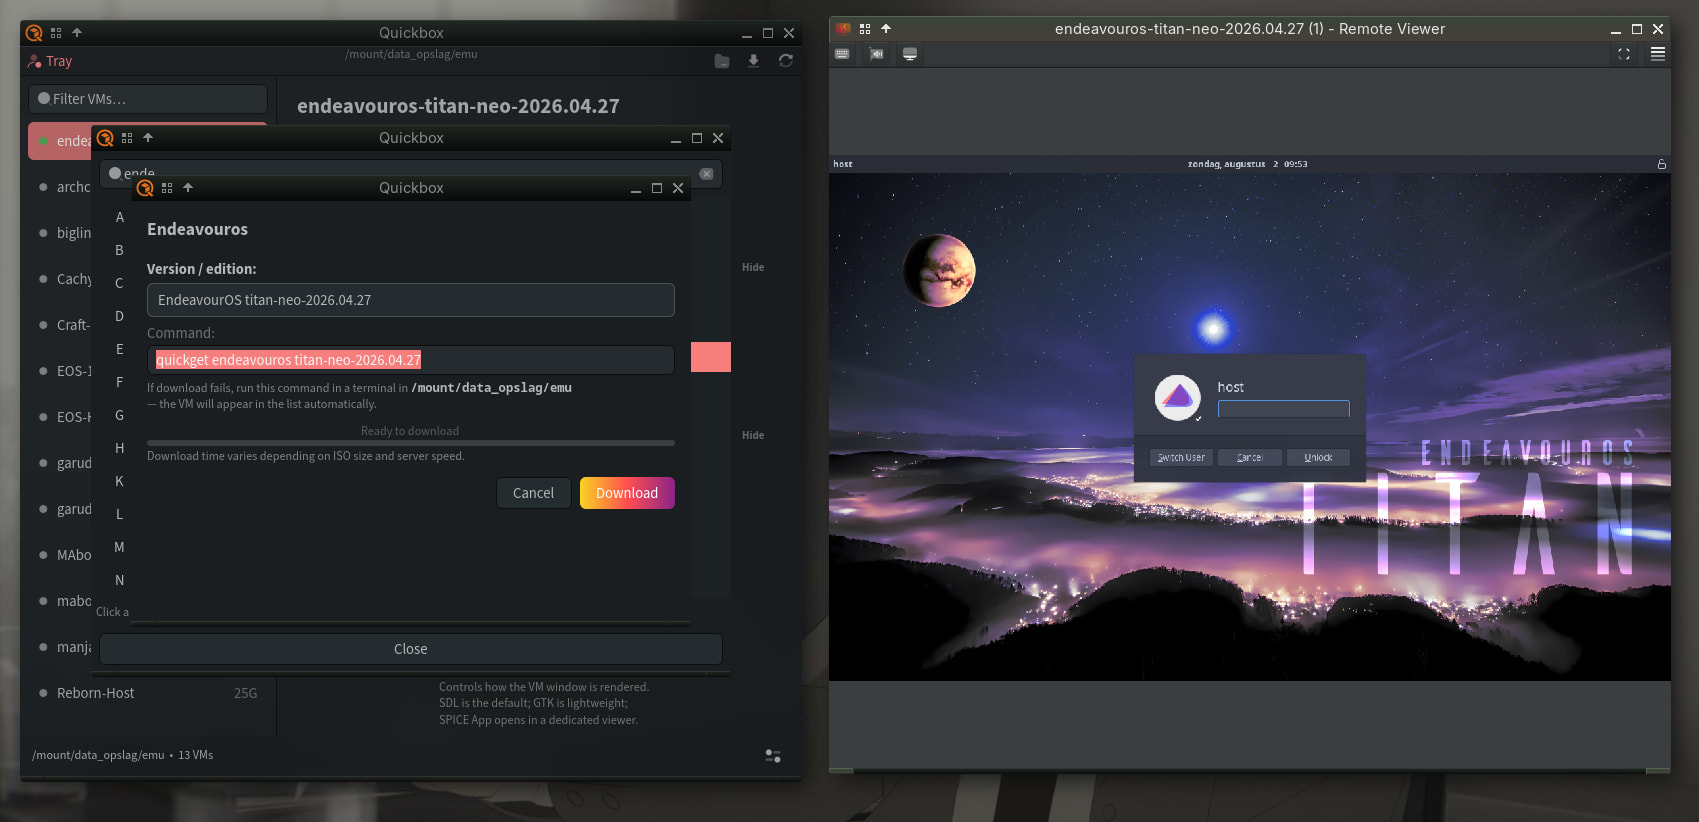1699x822 pixels.
Task: Cancel the Endeavouros download dialog
Action: tap(533, 493)
